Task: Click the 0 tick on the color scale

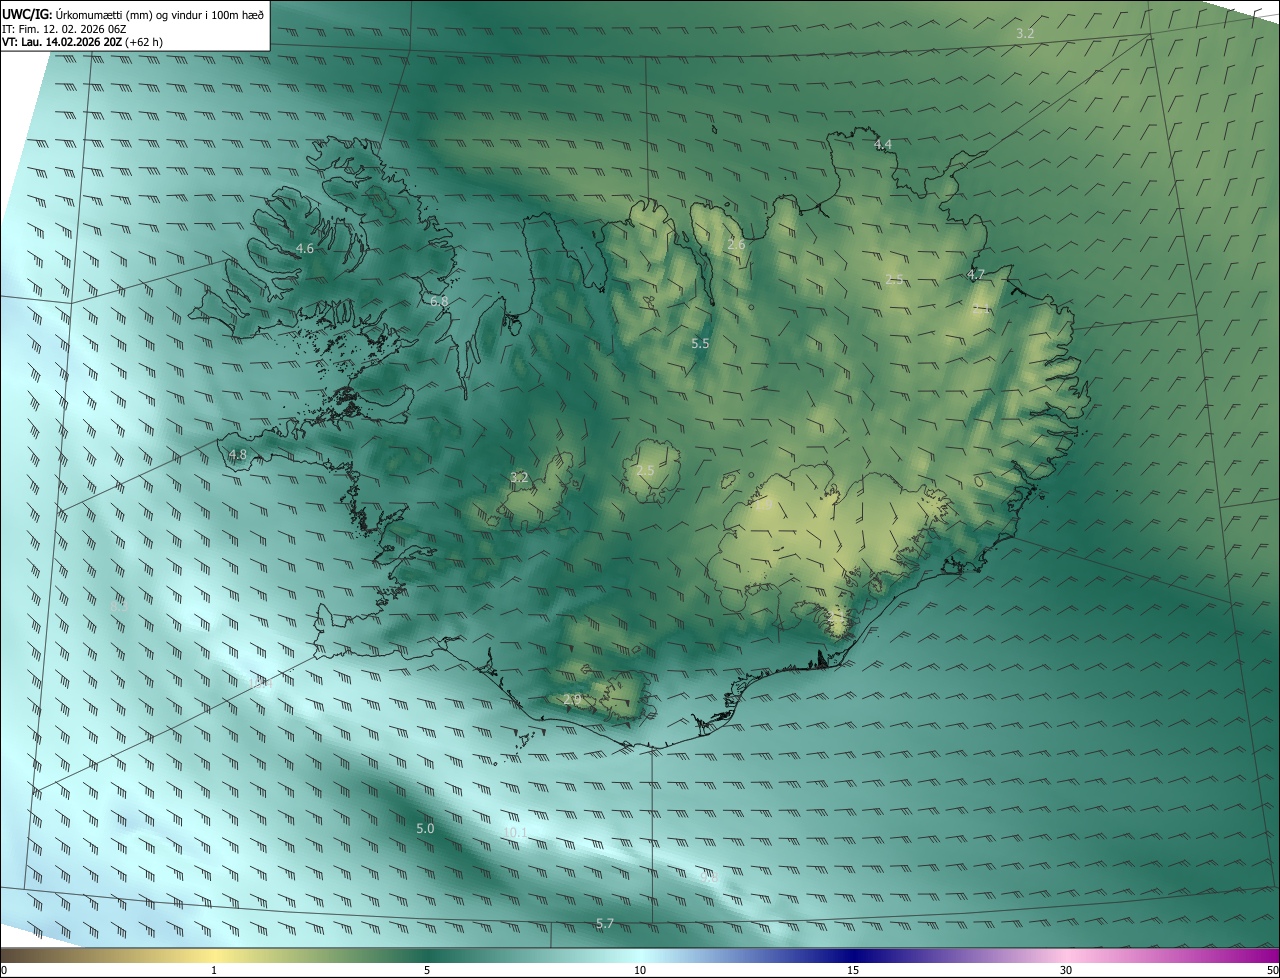Action: click(4, 970)
